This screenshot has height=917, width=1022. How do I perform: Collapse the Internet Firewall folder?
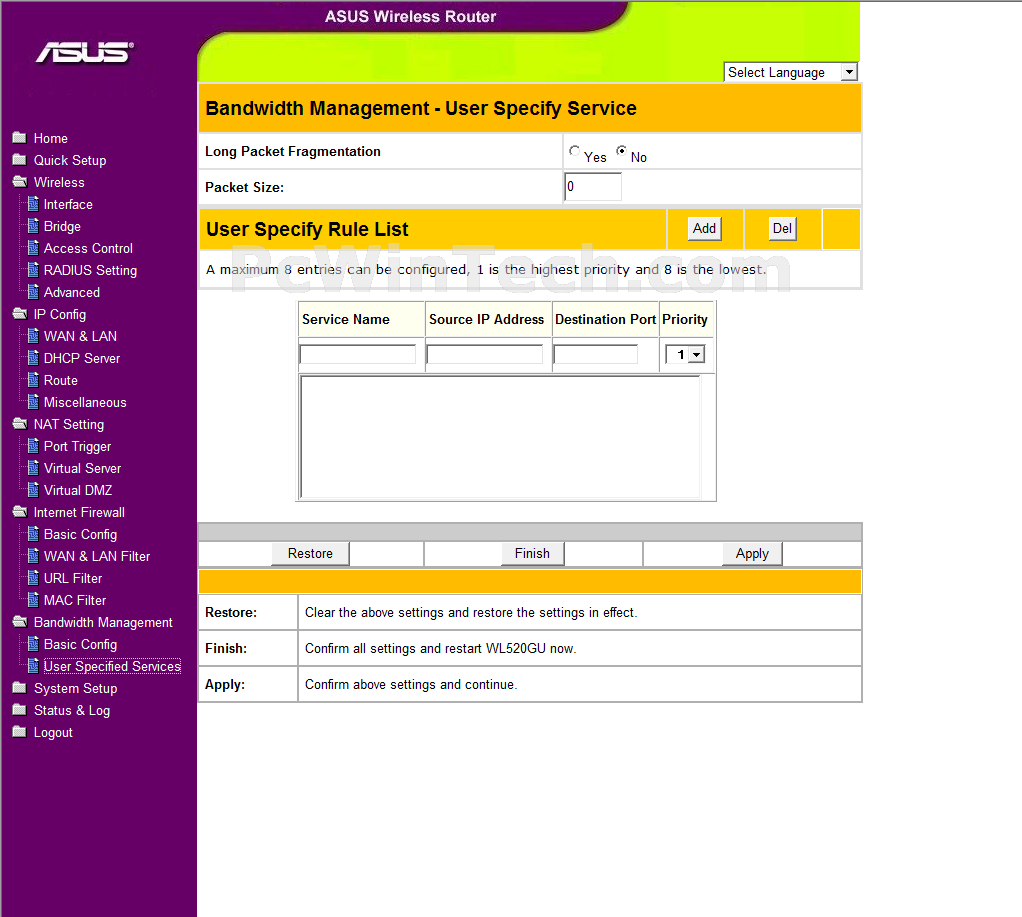(20, 512)
